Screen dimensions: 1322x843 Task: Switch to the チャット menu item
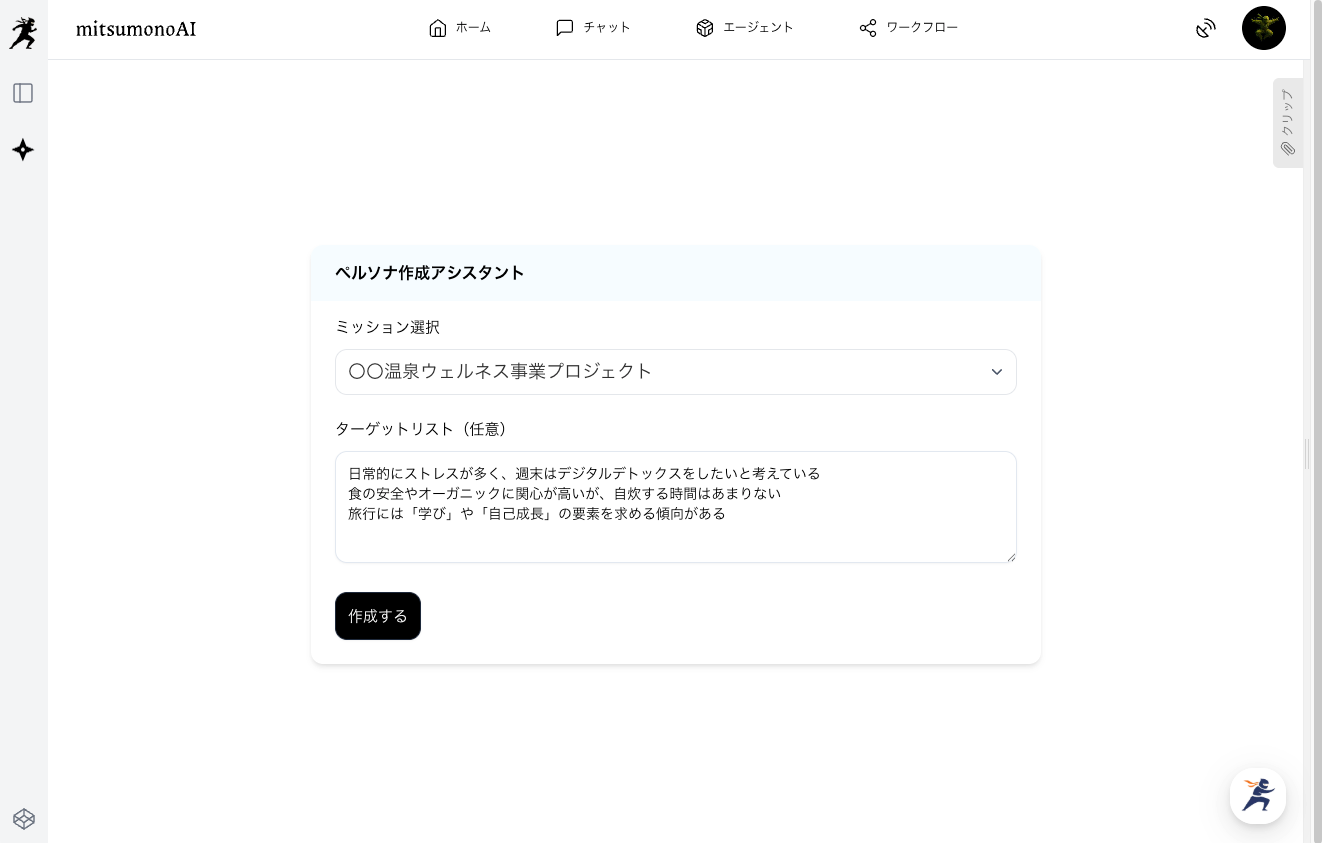607,28
